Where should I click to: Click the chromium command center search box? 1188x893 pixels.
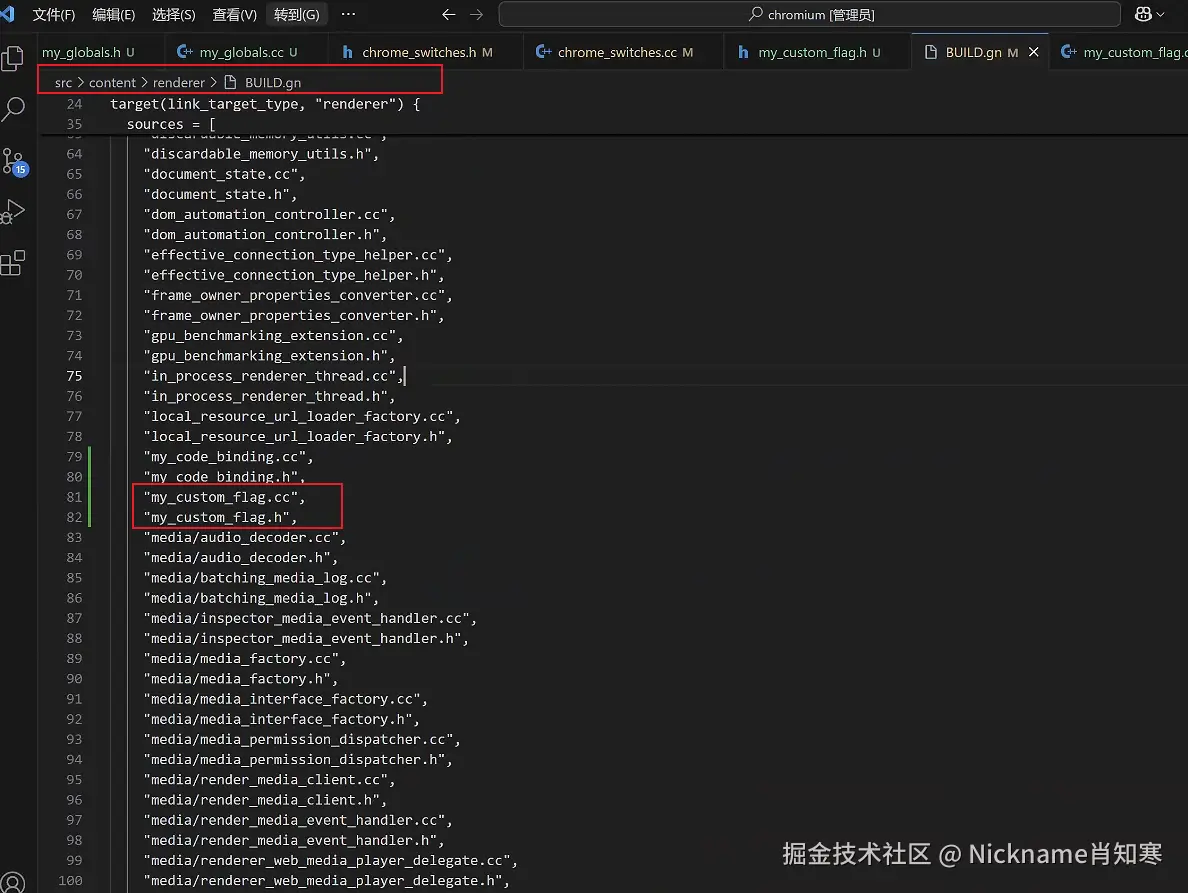pos(809,14)
